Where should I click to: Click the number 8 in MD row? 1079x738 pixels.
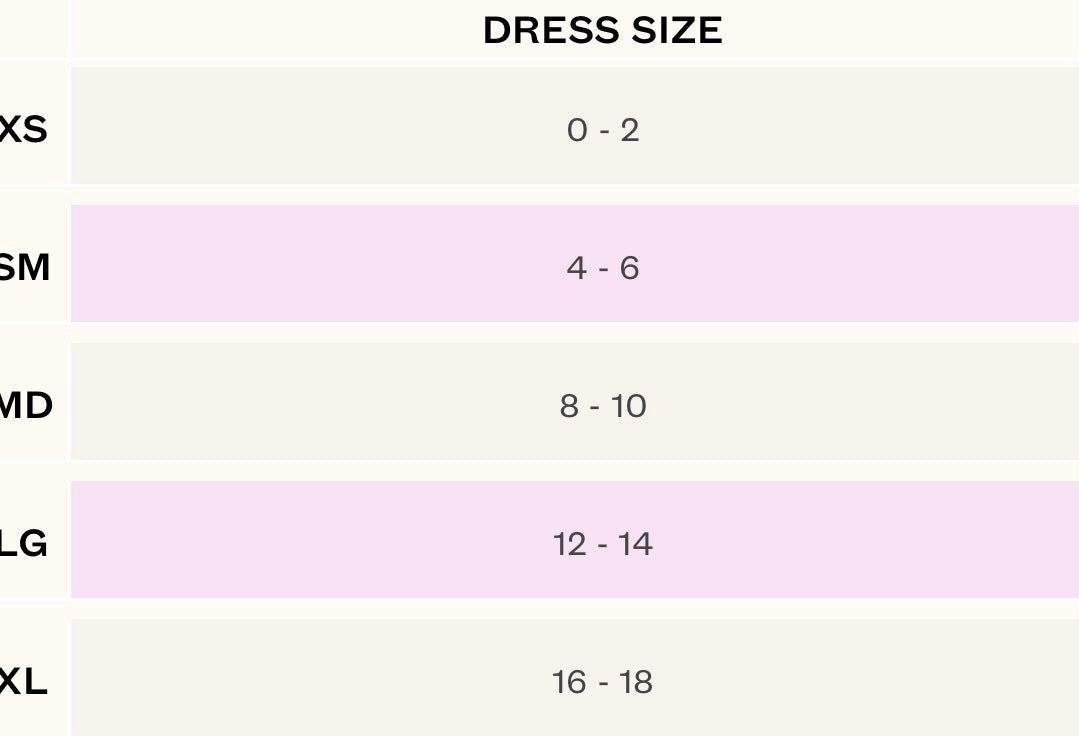point(569,406)
